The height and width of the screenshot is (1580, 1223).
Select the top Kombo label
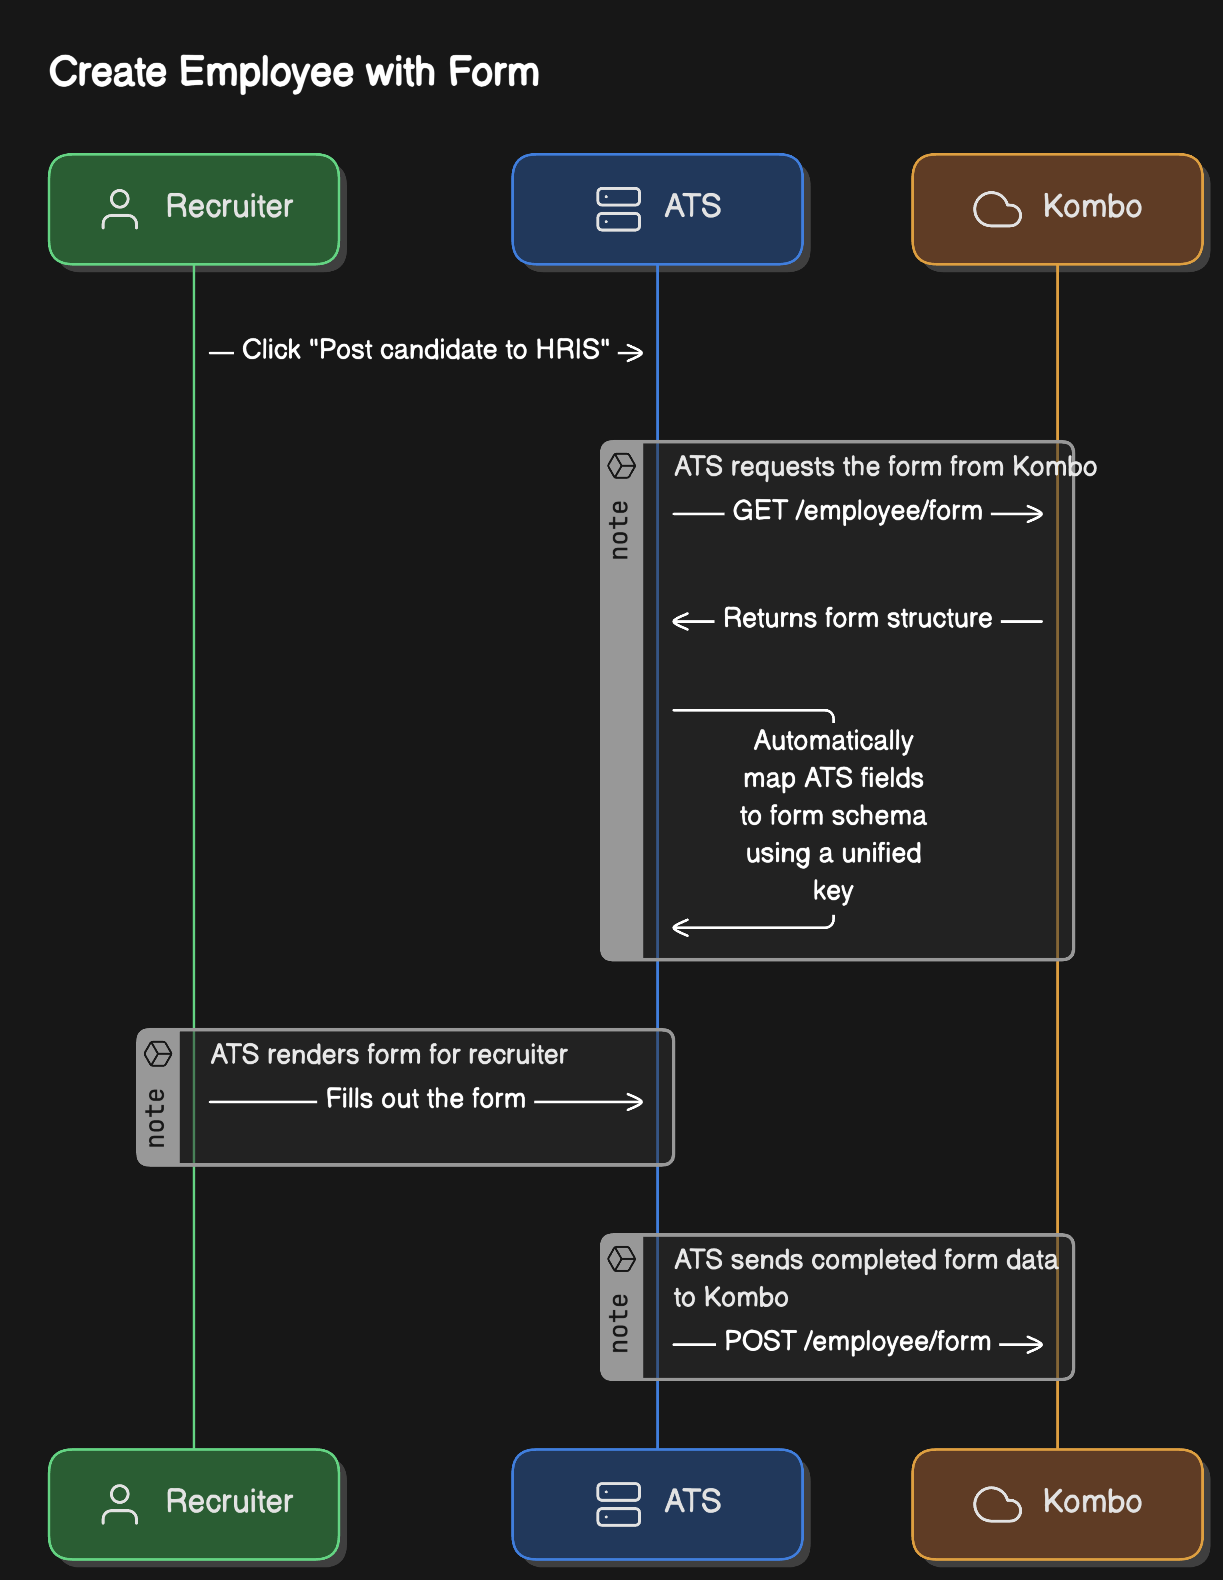[x=1092, y=206]
